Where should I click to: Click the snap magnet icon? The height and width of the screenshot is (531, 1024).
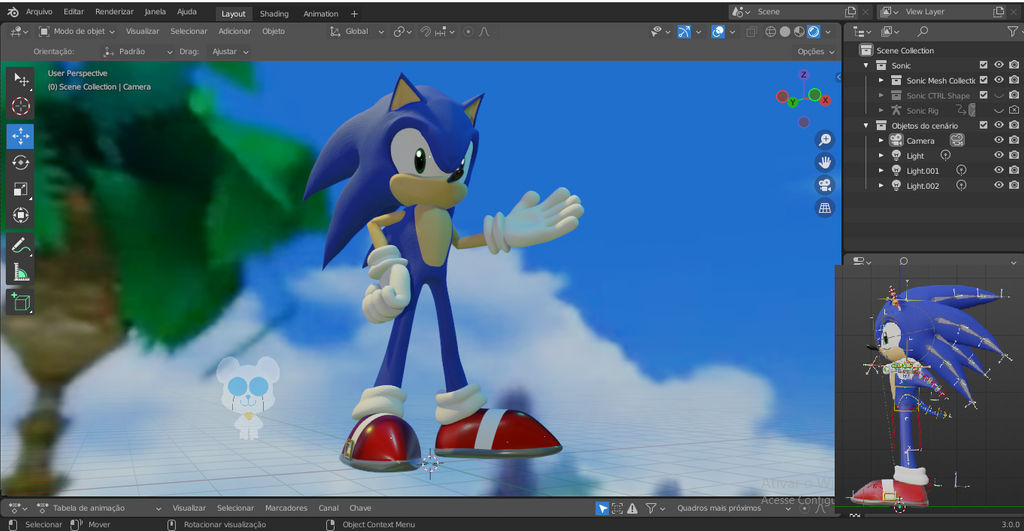425,31
